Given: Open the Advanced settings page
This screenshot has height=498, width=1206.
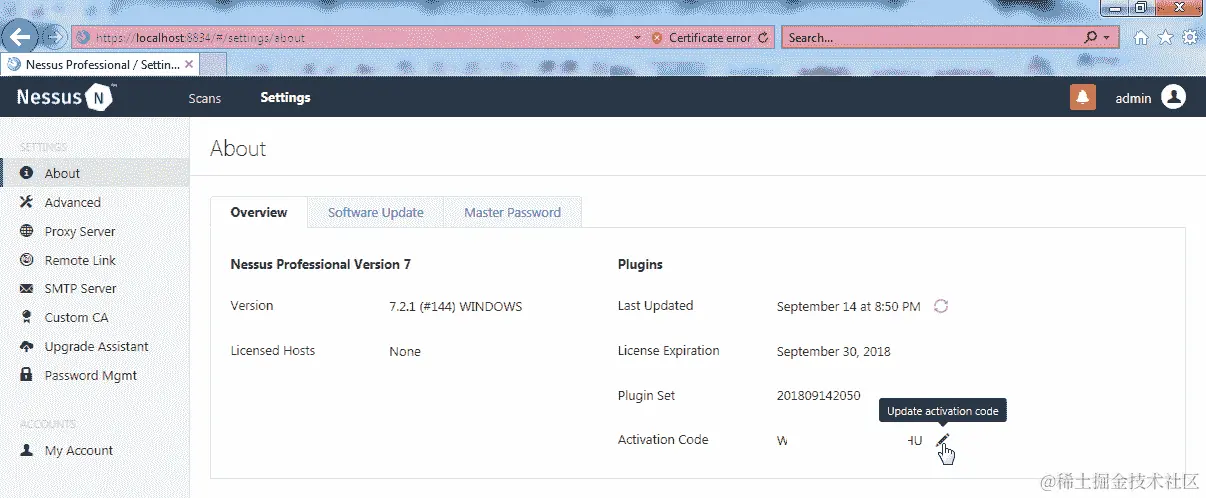Looking at the screenshot, I should pyautogui.click(x=95, y=202).
